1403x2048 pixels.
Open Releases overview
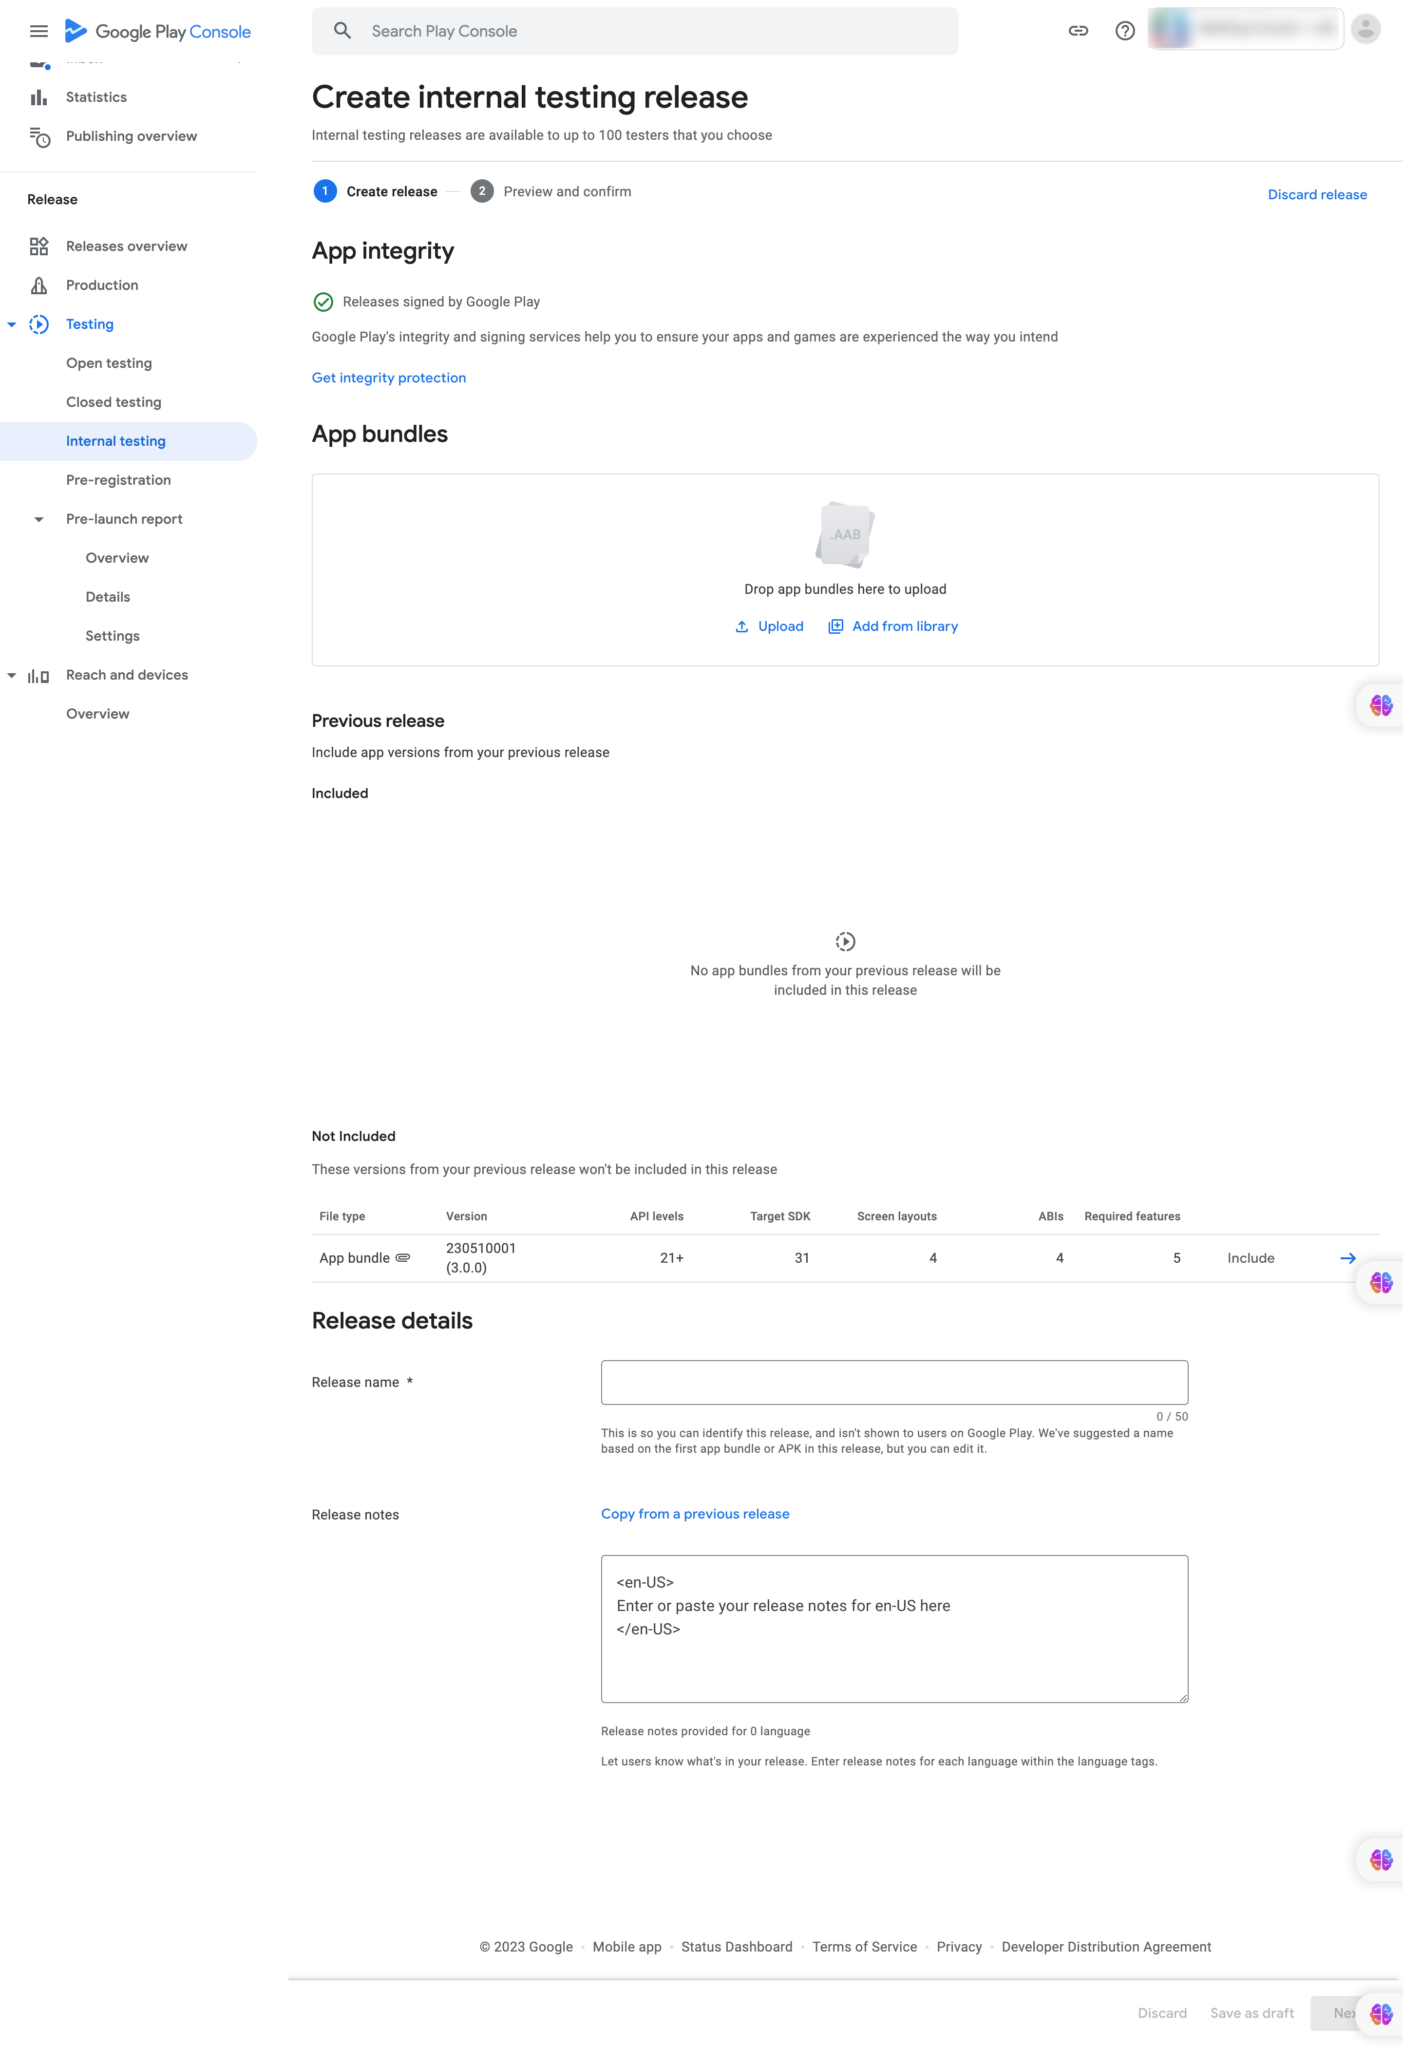[x=126, y=246]
